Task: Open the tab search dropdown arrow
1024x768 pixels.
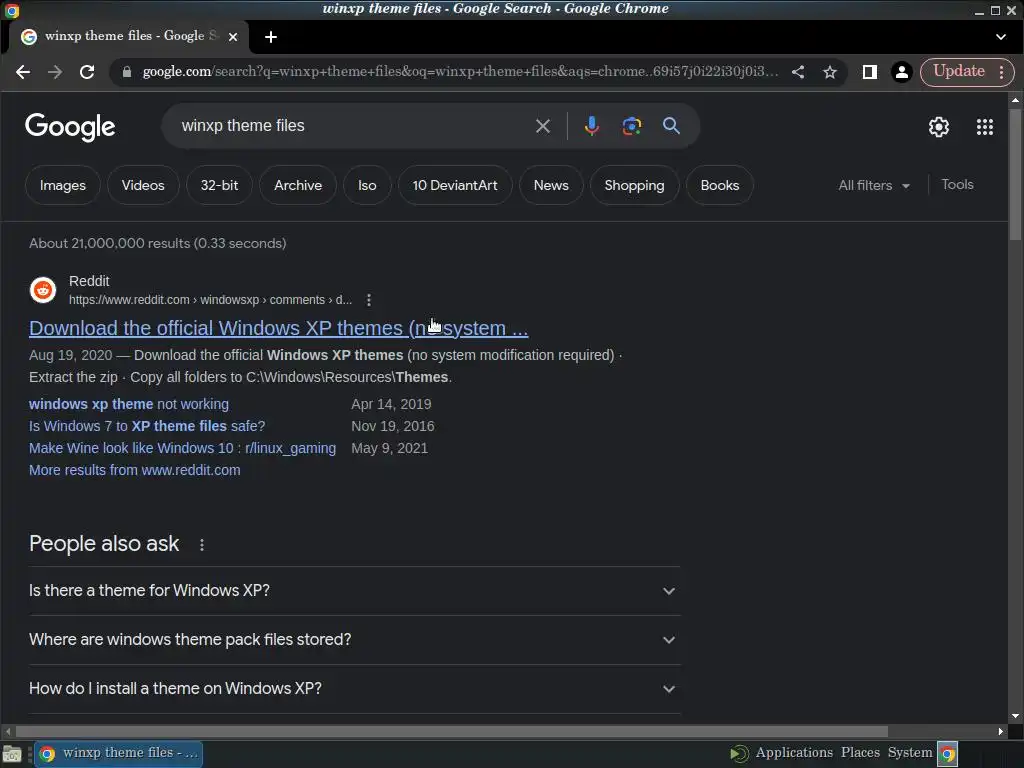Action: (x=1000, y=37)
